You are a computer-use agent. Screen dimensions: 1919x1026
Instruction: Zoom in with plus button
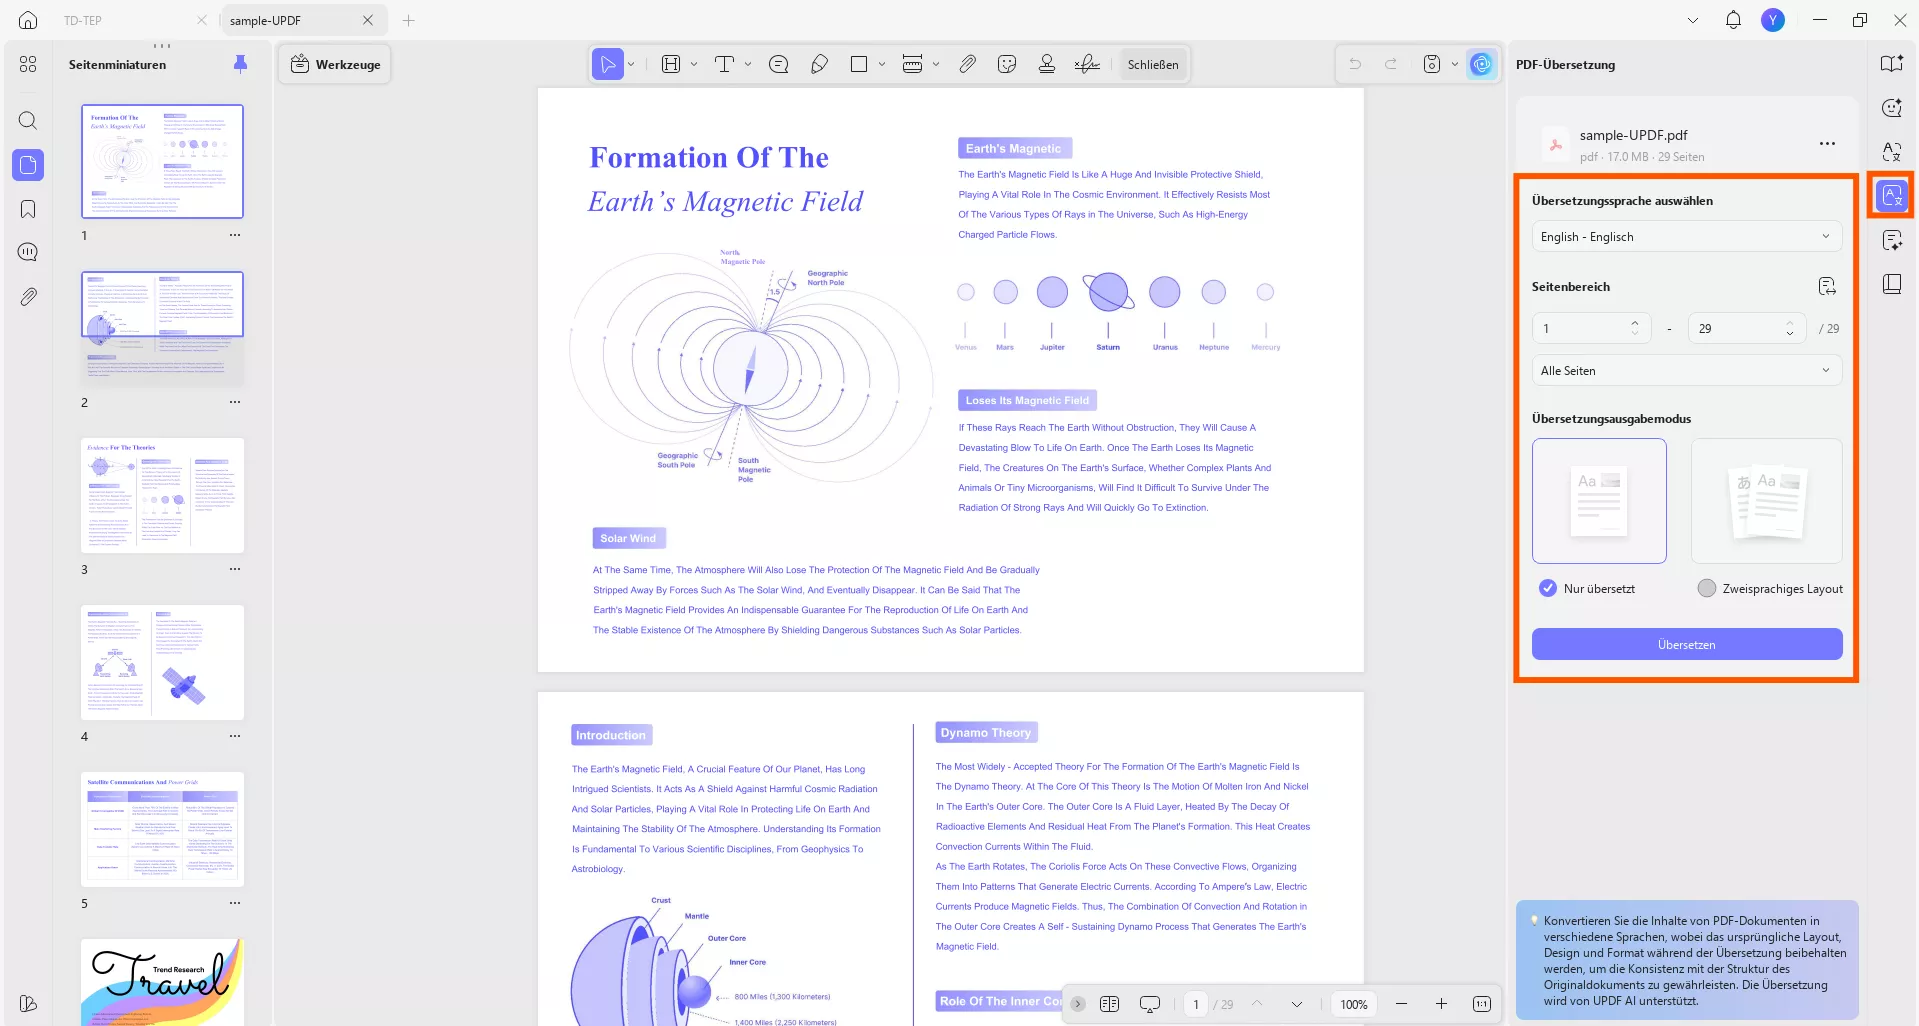coord(1441,1004)
